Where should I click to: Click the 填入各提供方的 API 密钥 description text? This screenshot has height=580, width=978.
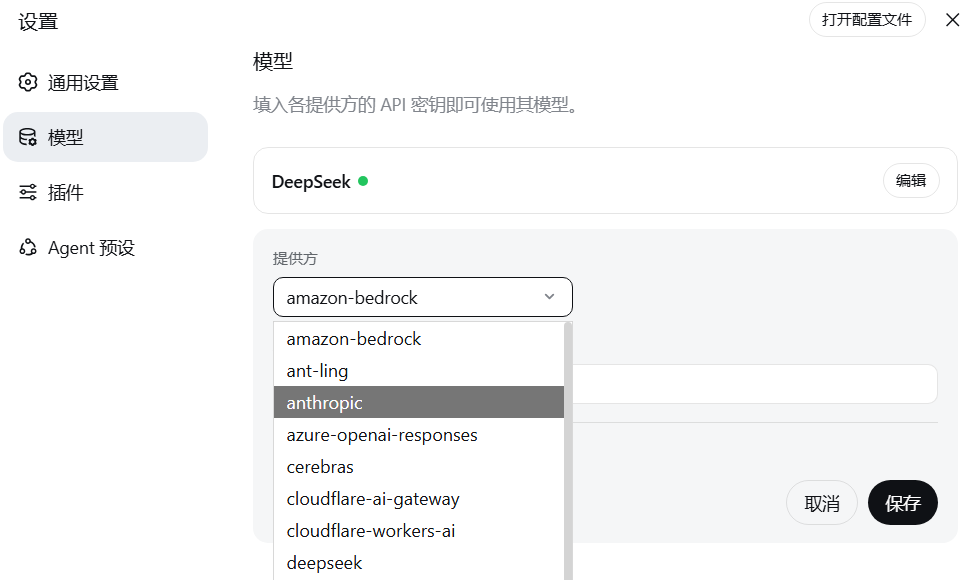pyautogui.click(x=415, y=105)
